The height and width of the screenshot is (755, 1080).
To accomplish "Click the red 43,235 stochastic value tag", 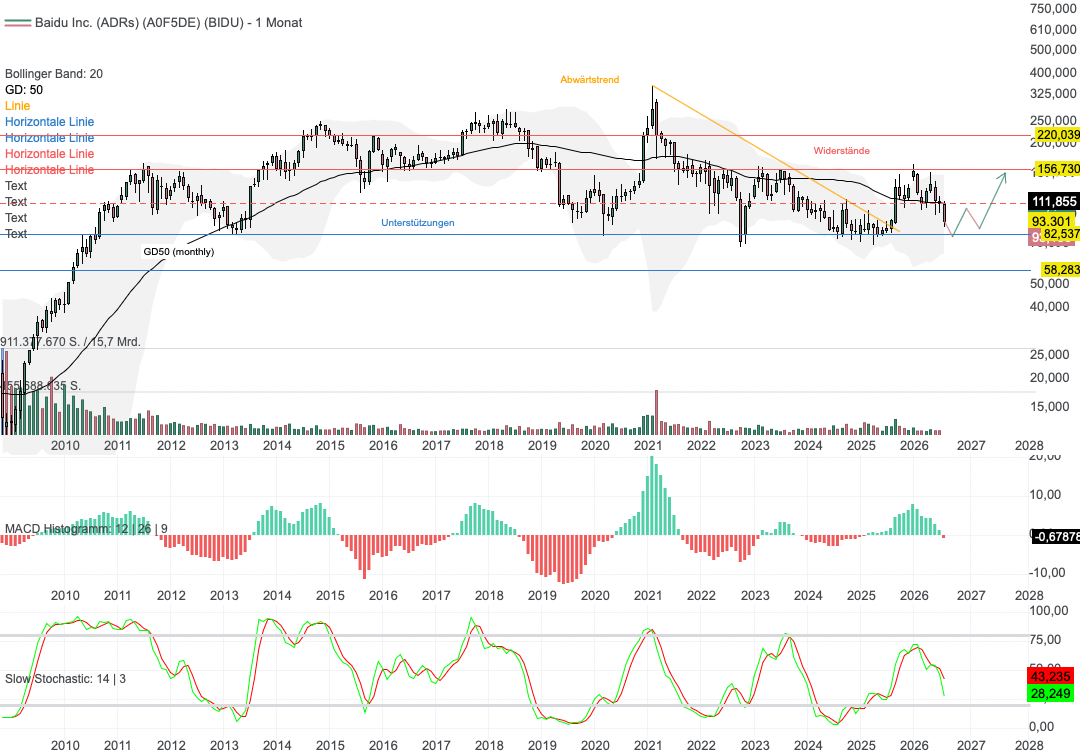I will (x=1050, y=676).
